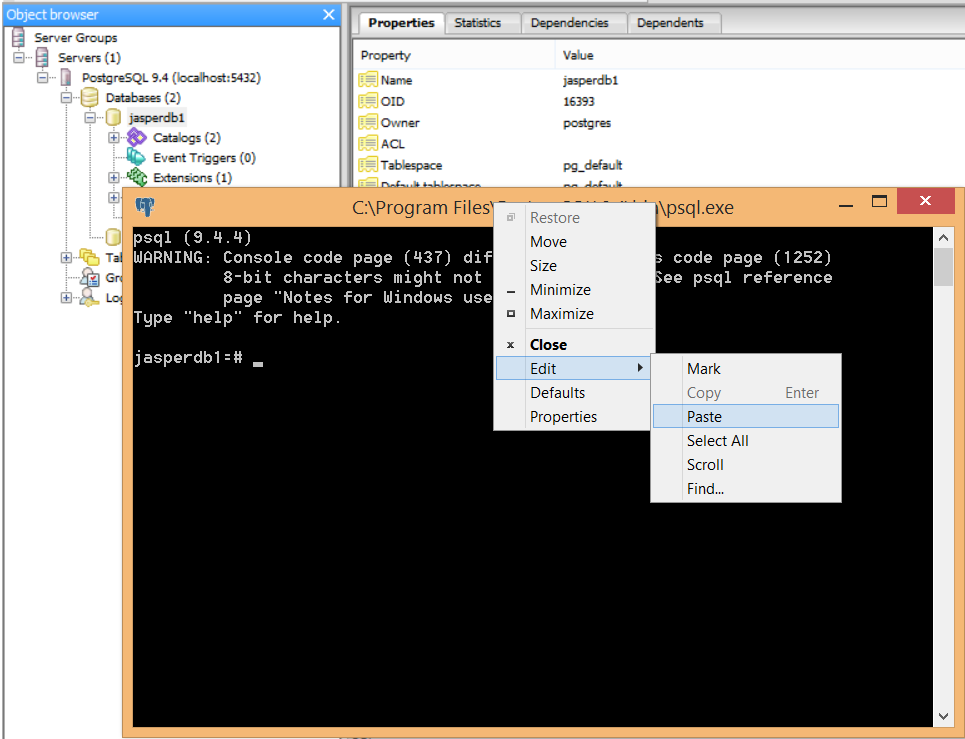Click the Name property row icon

pyautogui.click(x=368, y=80)
